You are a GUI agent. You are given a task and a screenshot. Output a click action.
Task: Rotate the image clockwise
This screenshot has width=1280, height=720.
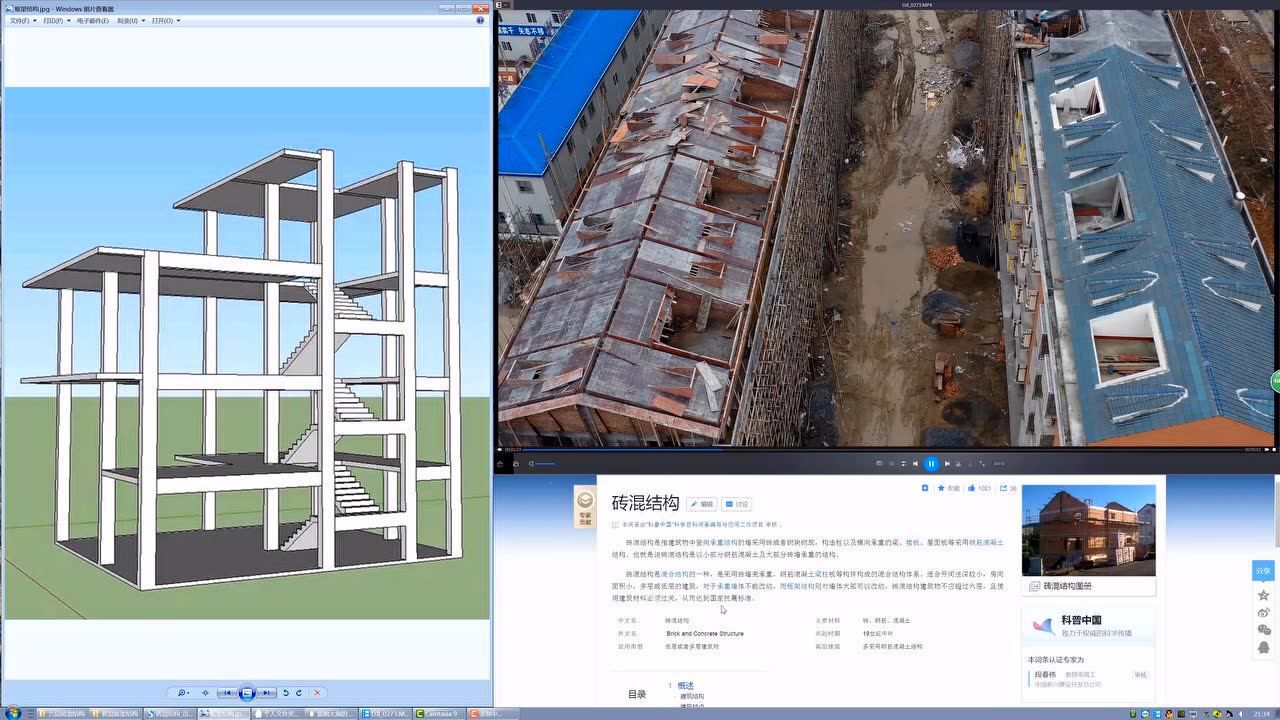299,692
